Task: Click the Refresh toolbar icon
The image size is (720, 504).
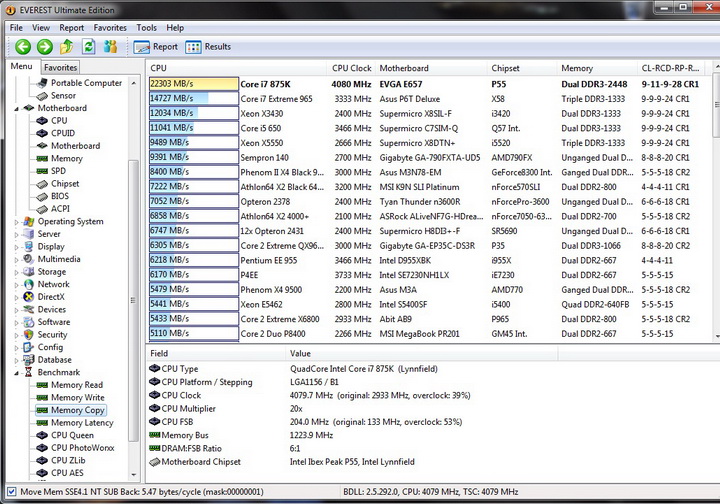Action: [x=88, y=46]
